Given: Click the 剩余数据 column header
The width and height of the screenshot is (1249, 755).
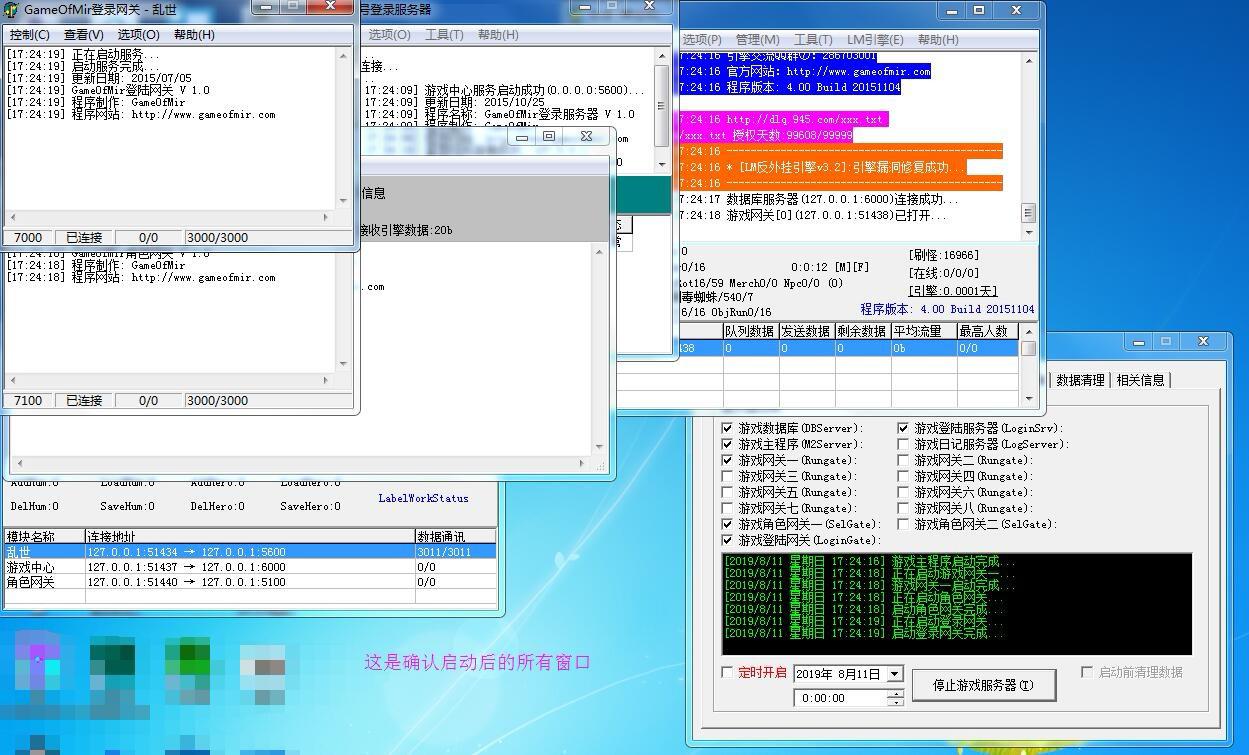Looking at the screenshot, I should (862, 331).
